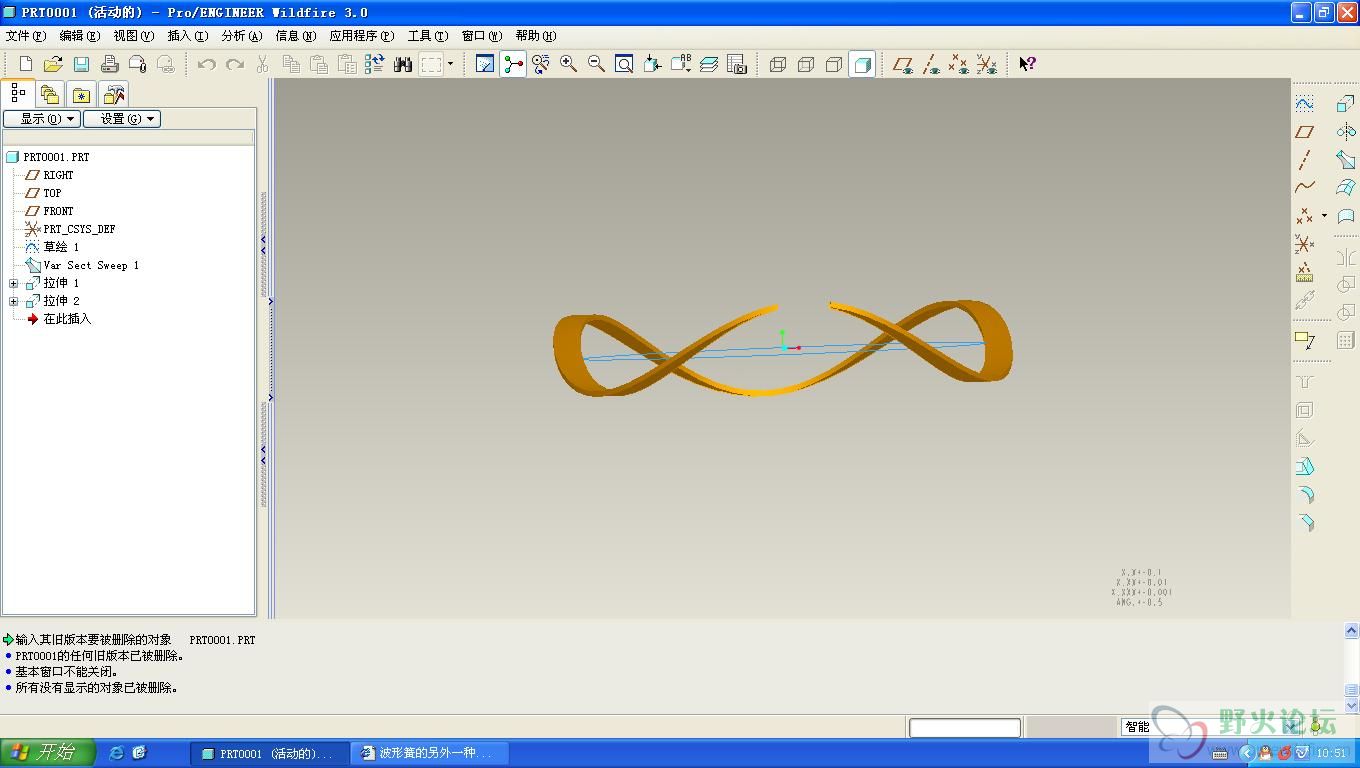
Task: Select the Revolve tool
Action: pos(1346,132)
